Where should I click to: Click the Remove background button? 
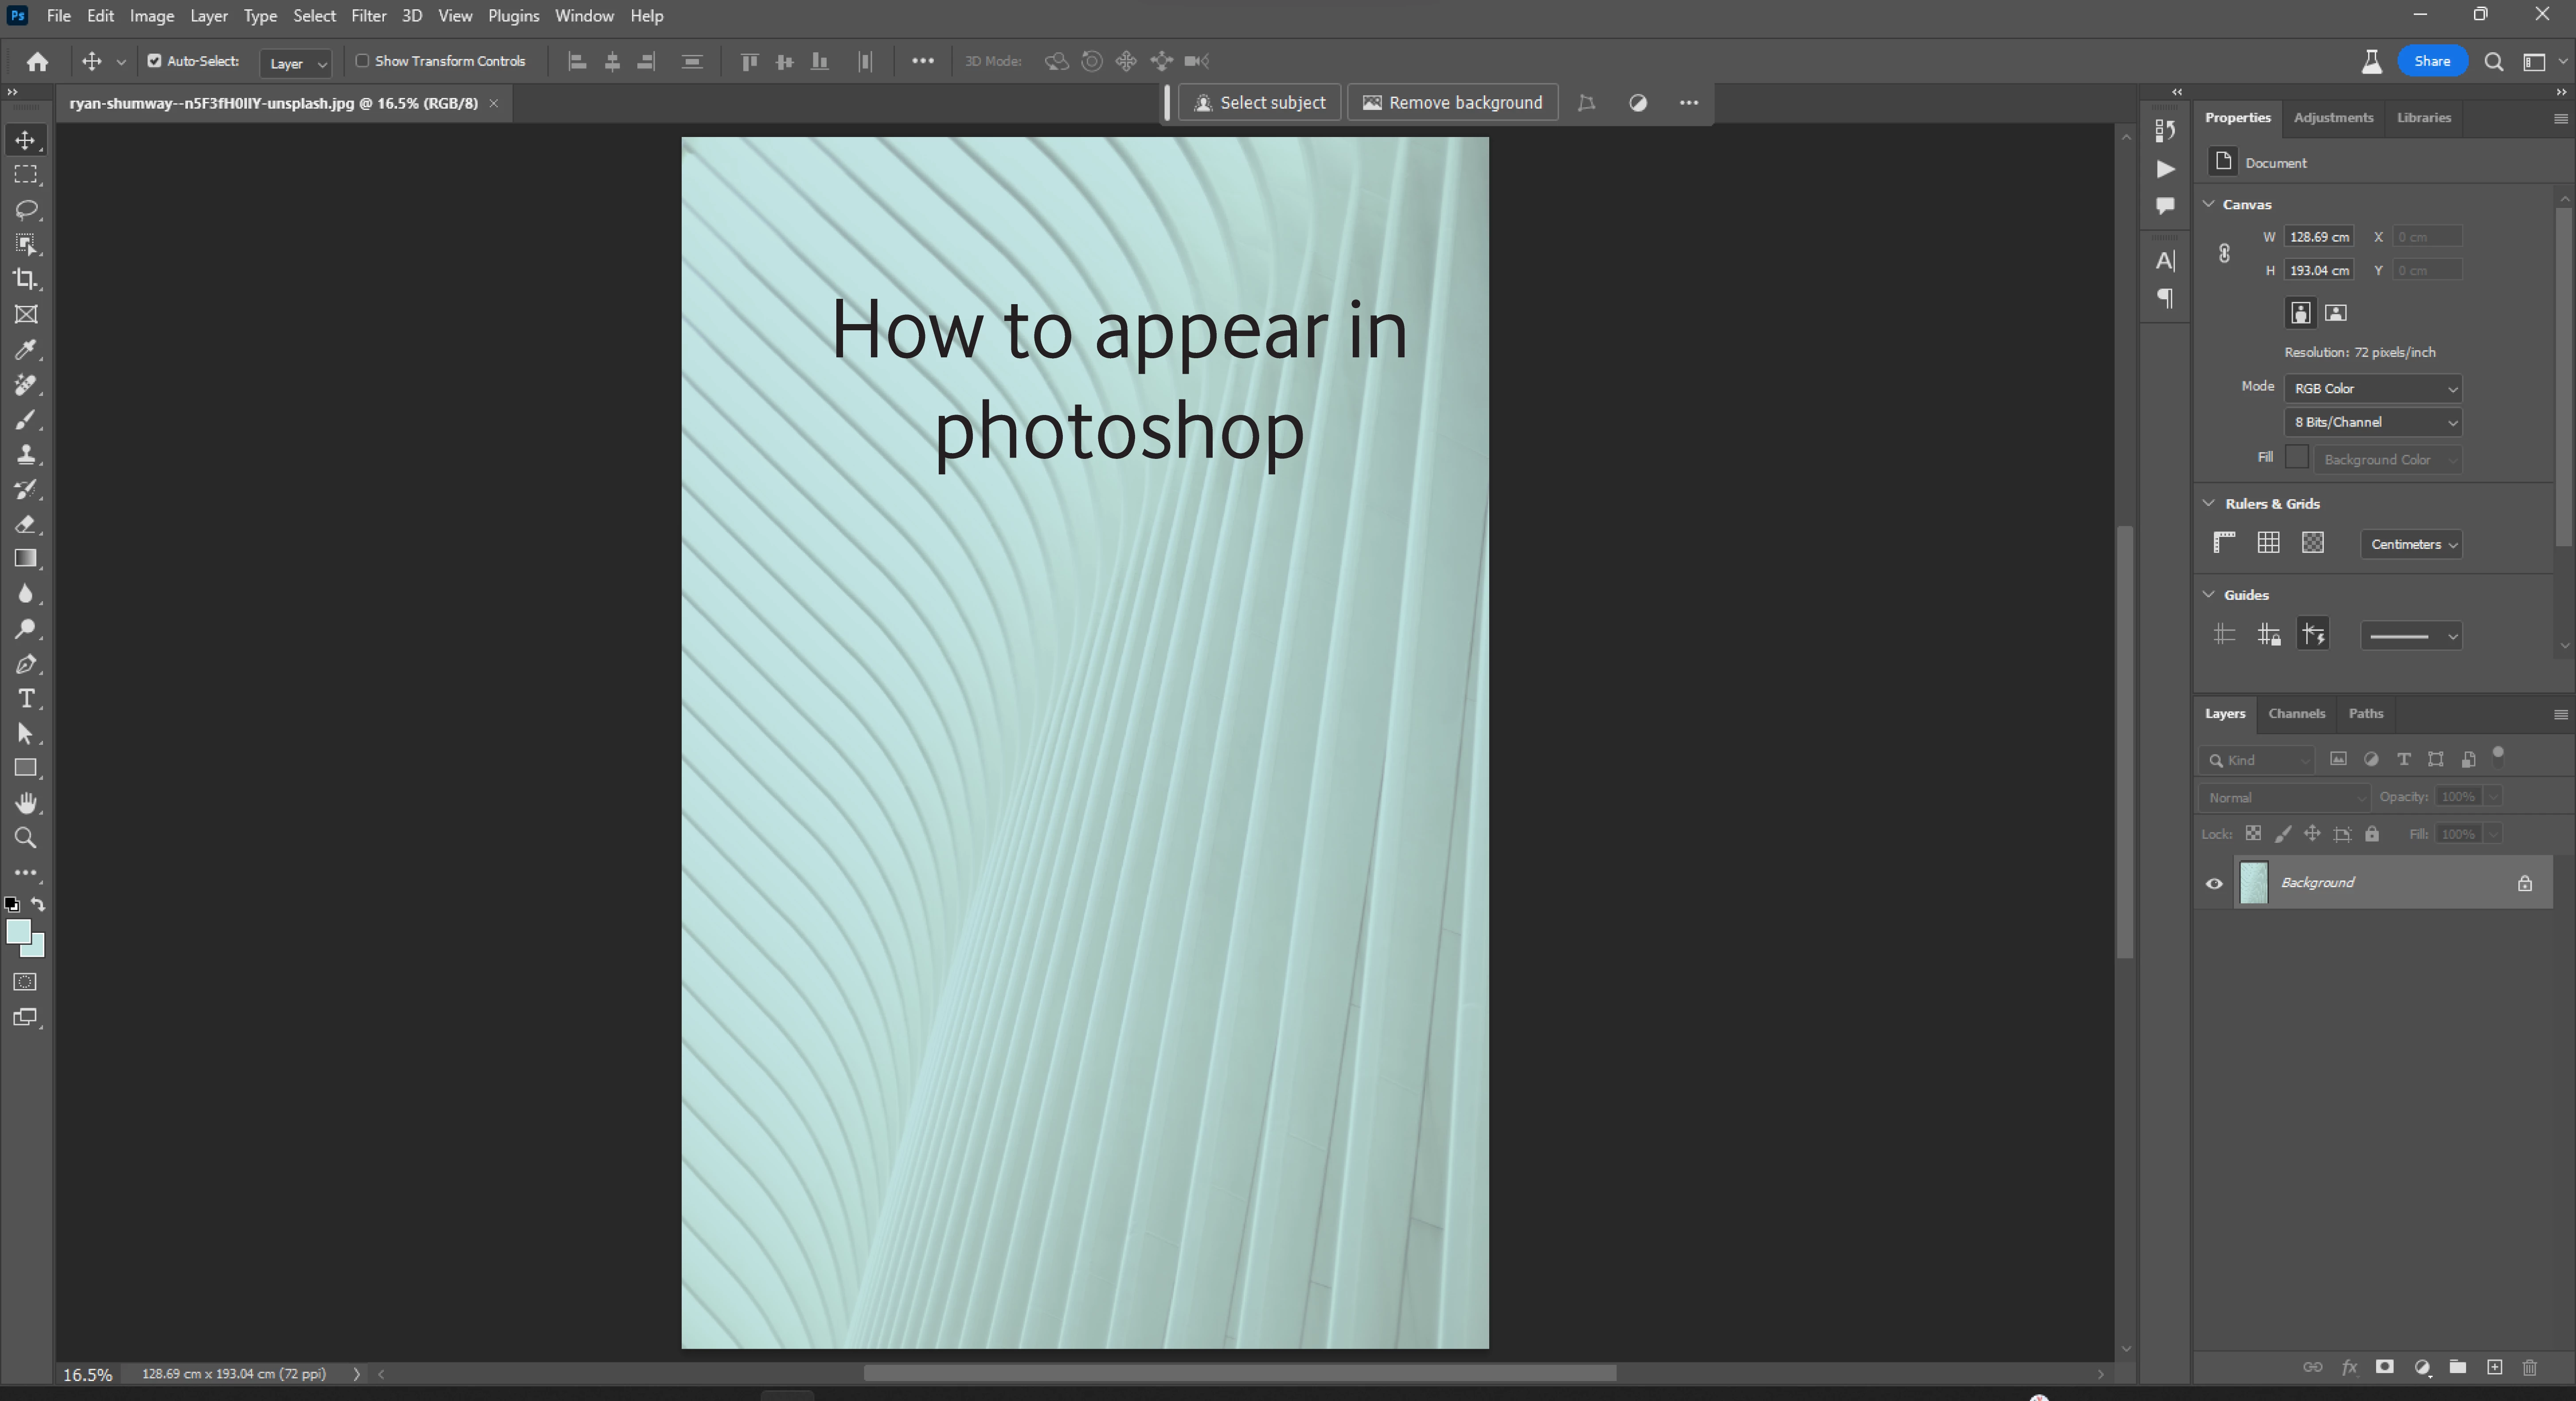(x=1452, y=103)
